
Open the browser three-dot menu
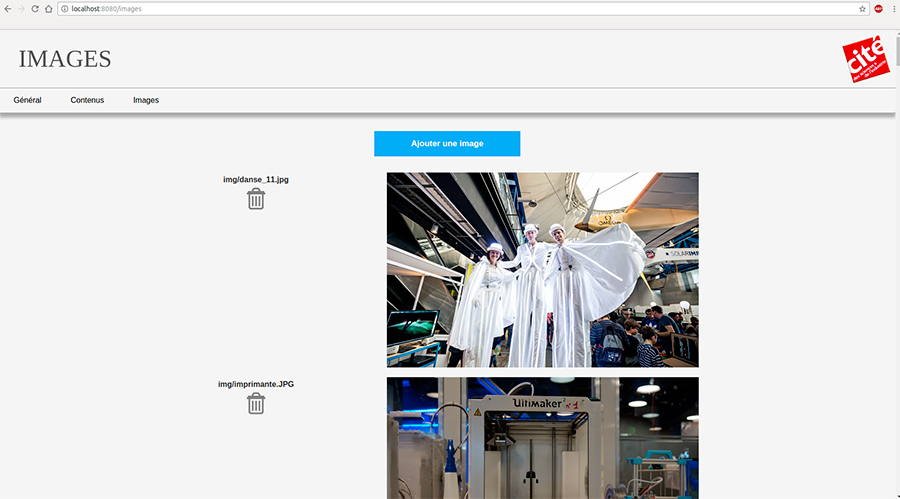894,9
